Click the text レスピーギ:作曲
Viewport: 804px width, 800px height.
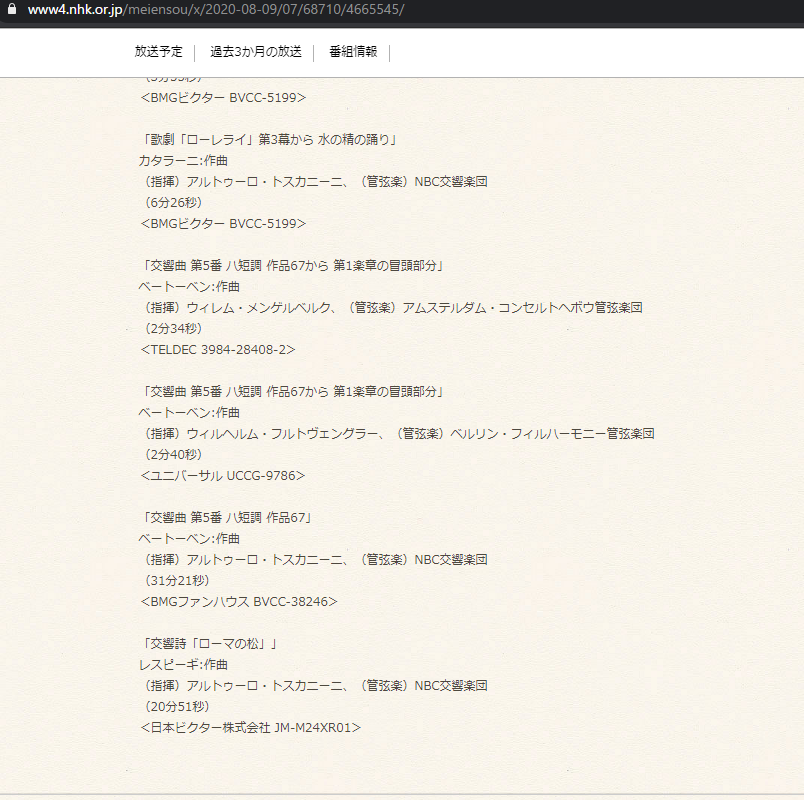(x=183, y=665)
